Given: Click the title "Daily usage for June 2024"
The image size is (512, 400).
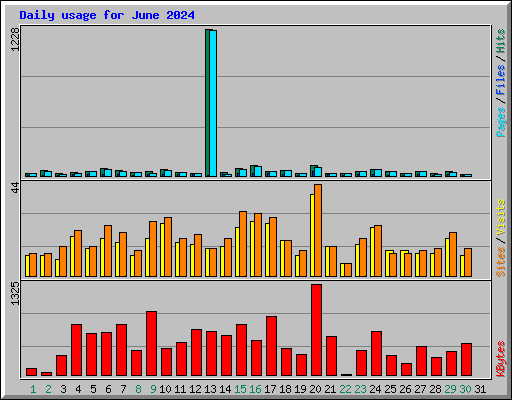Looking at the screenshot, I should coord(107,15).
